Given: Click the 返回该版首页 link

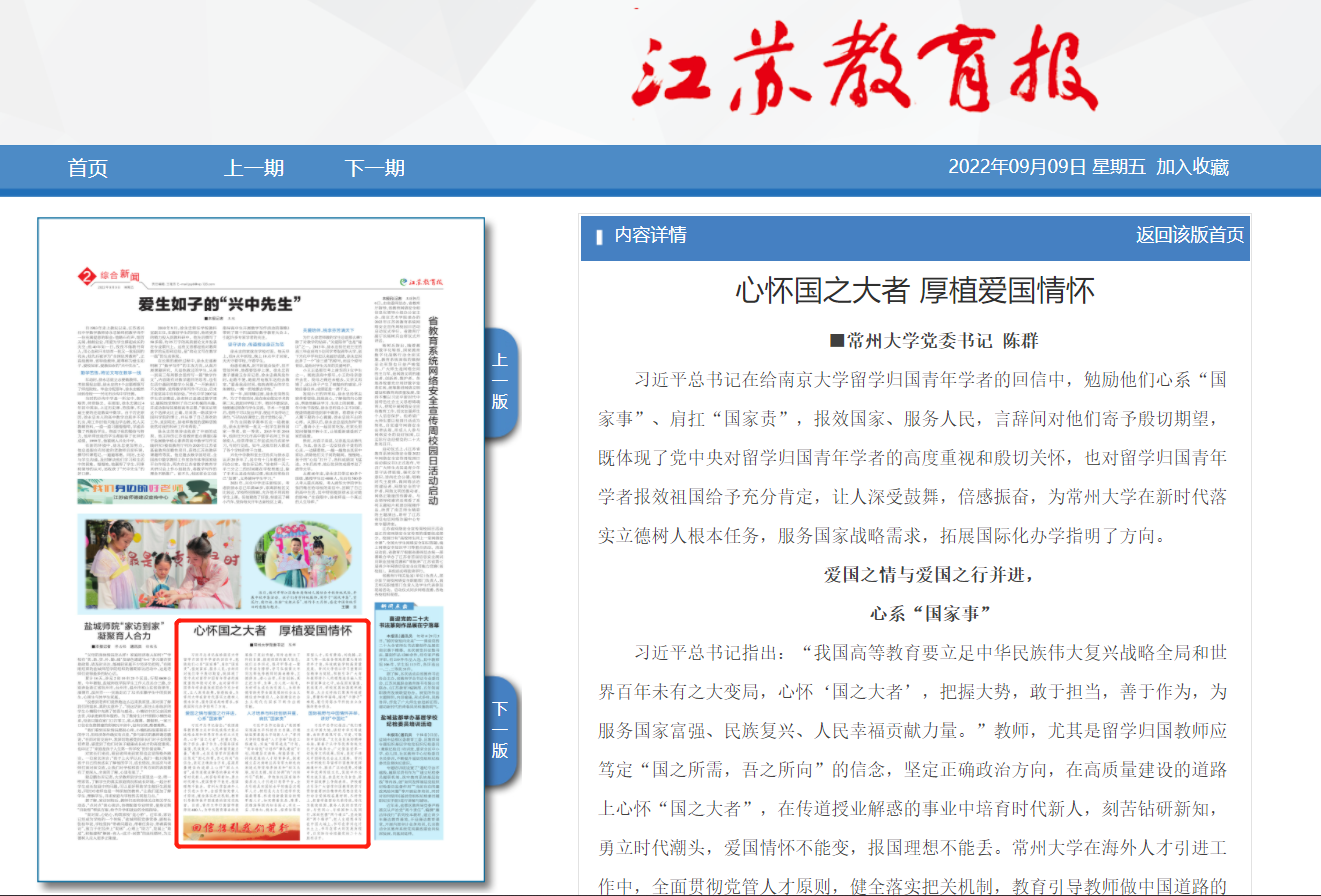Looking at the screenshot, I should pos(1189,235).
